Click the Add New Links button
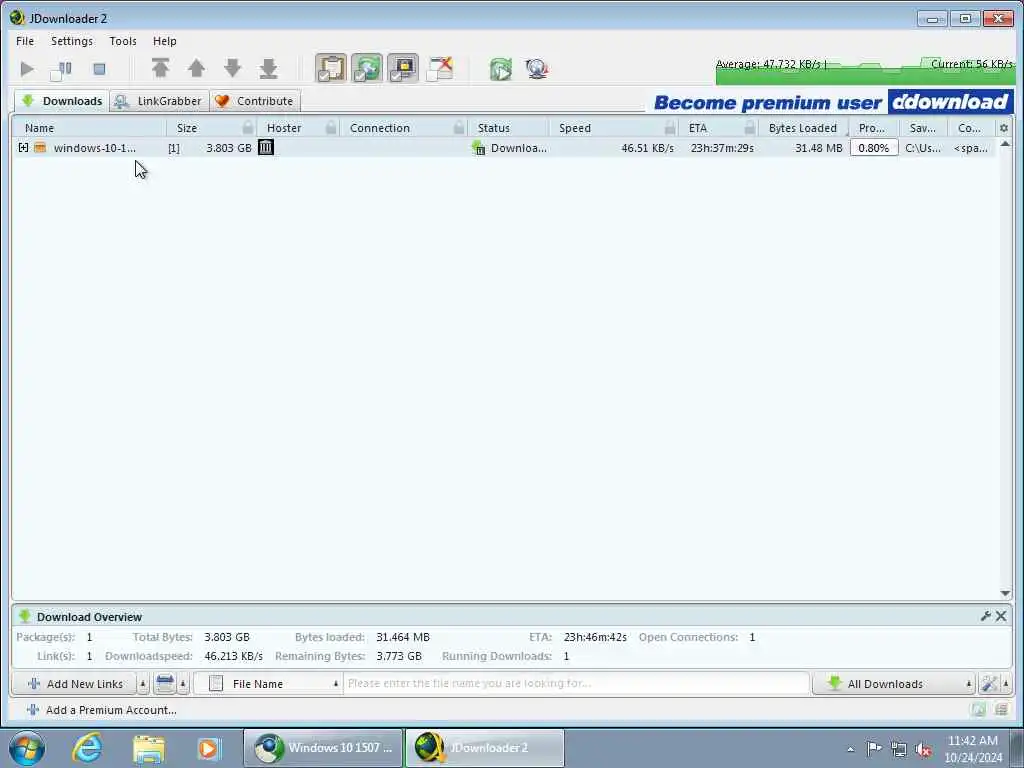 point(74,684)
